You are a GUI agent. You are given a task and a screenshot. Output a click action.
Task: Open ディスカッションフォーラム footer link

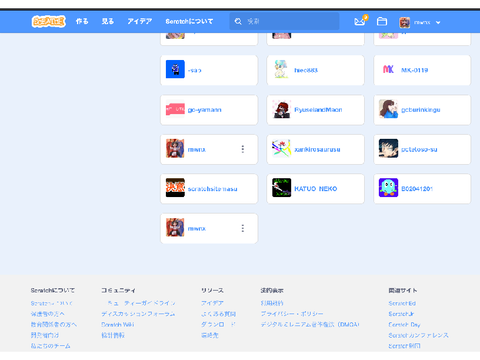[x=138, y=314]
